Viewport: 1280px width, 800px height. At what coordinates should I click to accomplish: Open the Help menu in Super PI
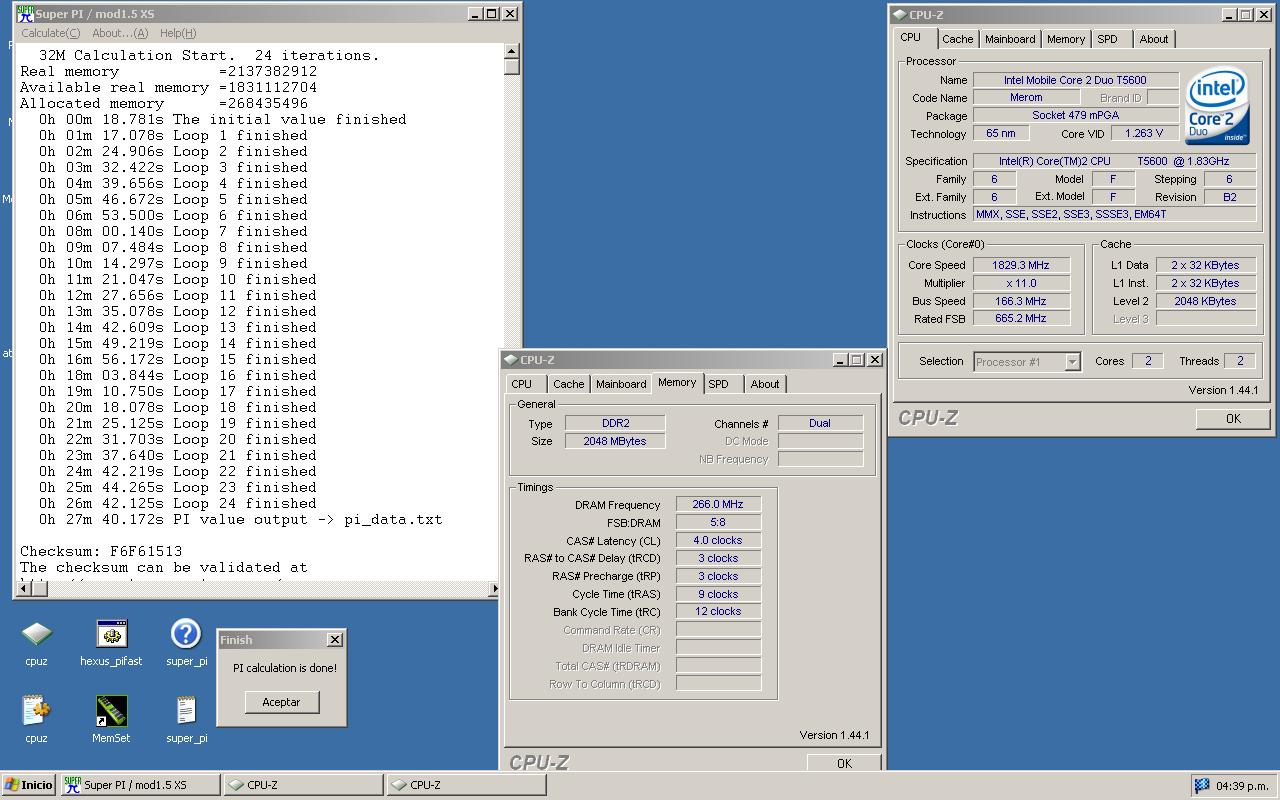[x=178, y=33]
